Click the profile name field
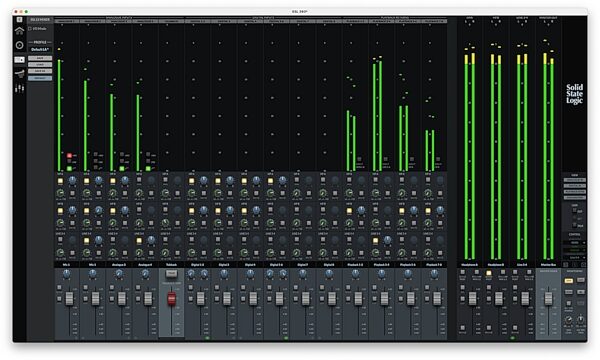600x360 pixels. coord(40,50)
